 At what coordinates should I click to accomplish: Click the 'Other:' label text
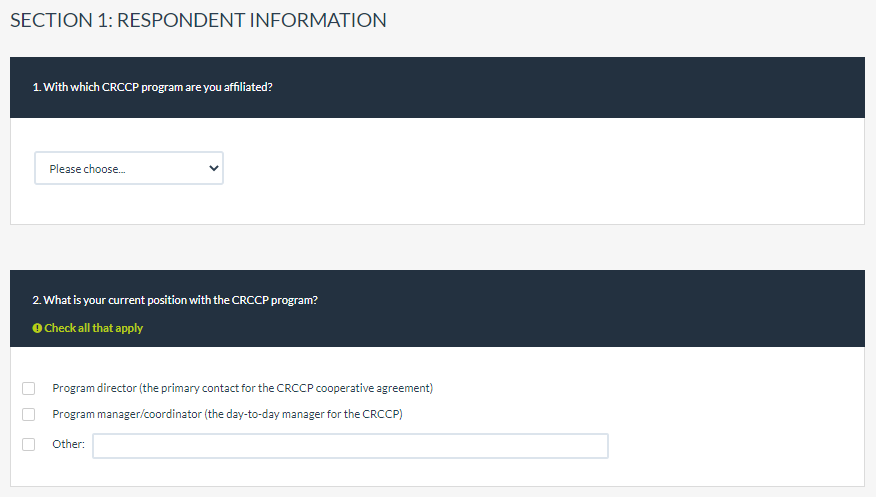coord(68,444)
